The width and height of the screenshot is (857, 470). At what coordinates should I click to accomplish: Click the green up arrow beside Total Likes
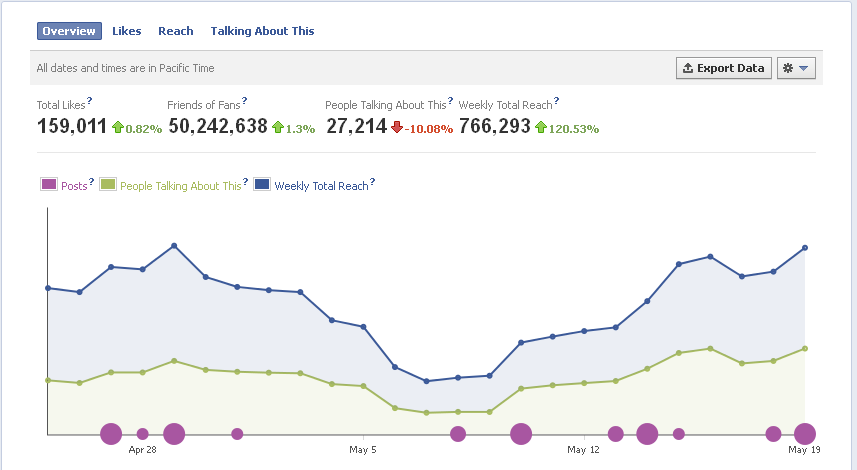click(x=118, y=127)
